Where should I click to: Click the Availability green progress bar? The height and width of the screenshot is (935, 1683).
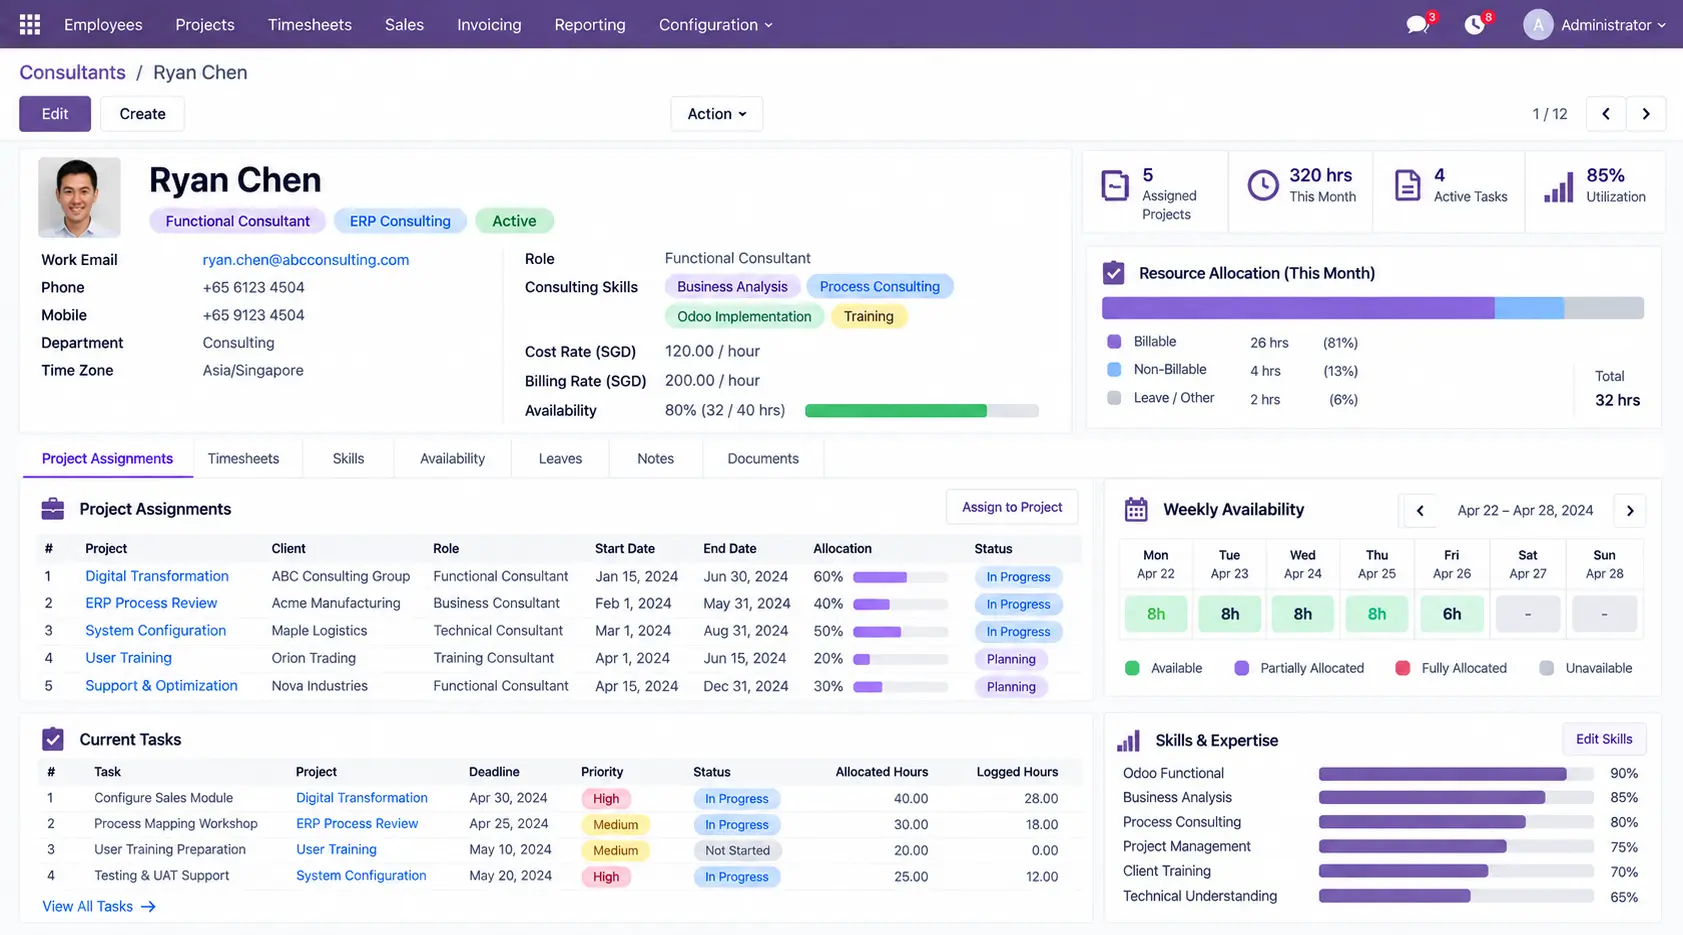pyautogui.click(x=921, y=410)
